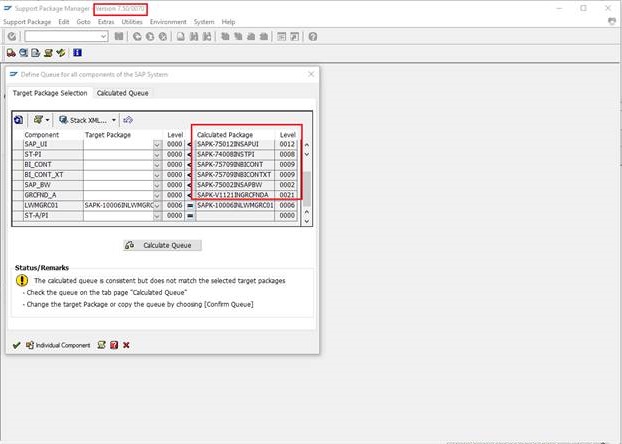Open Target Package dropdown for ST-A/PI row
The width and height of the screenshot is (622, 444).
point(157,215)
